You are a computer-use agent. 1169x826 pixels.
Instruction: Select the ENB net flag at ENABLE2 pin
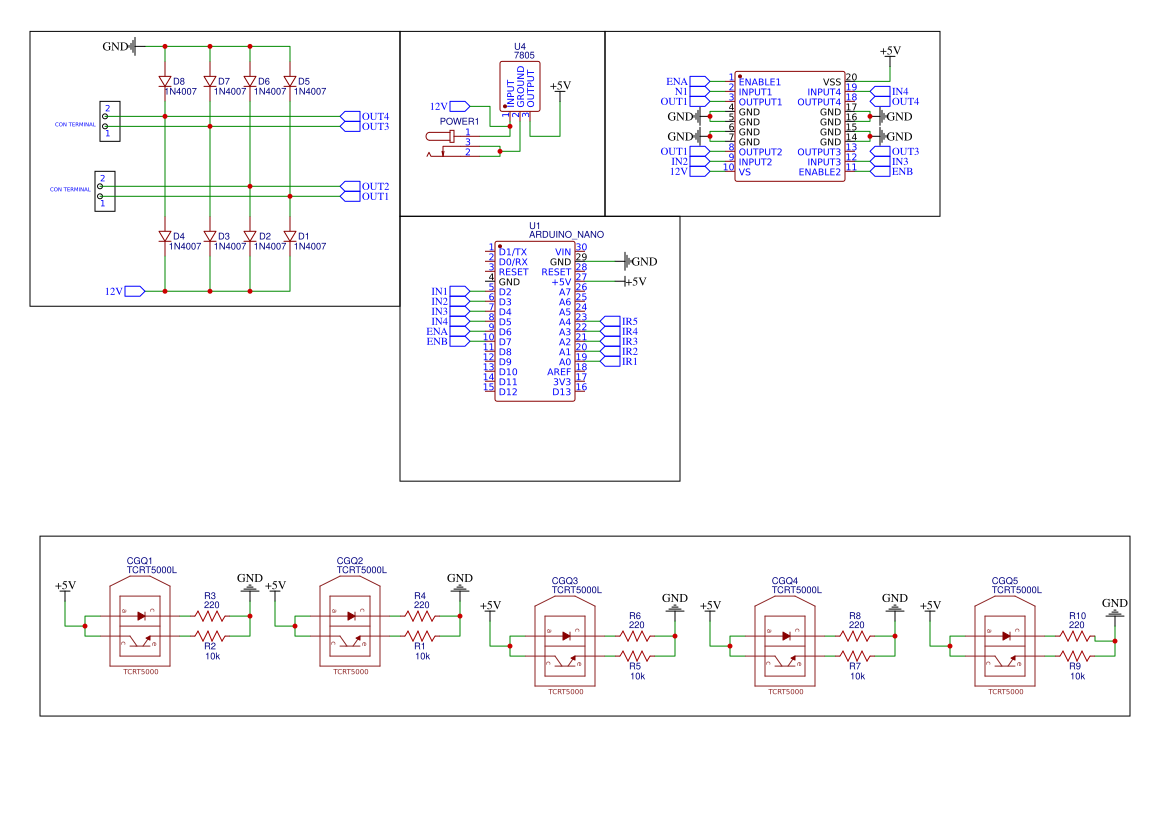pos(892,171)
